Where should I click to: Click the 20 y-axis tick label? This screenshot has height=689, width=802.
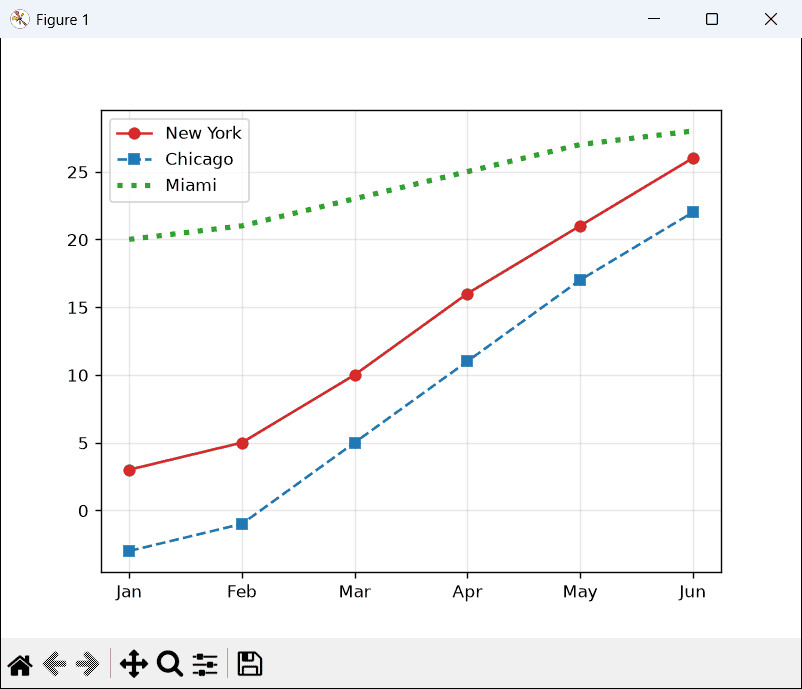point(77,240)
